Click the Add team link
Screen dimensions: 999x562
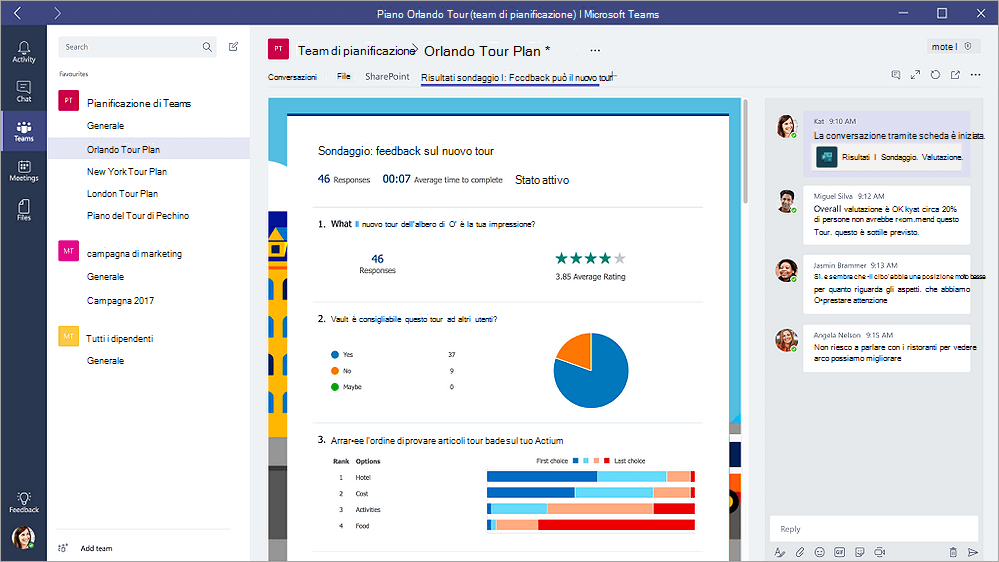(96, 548)
